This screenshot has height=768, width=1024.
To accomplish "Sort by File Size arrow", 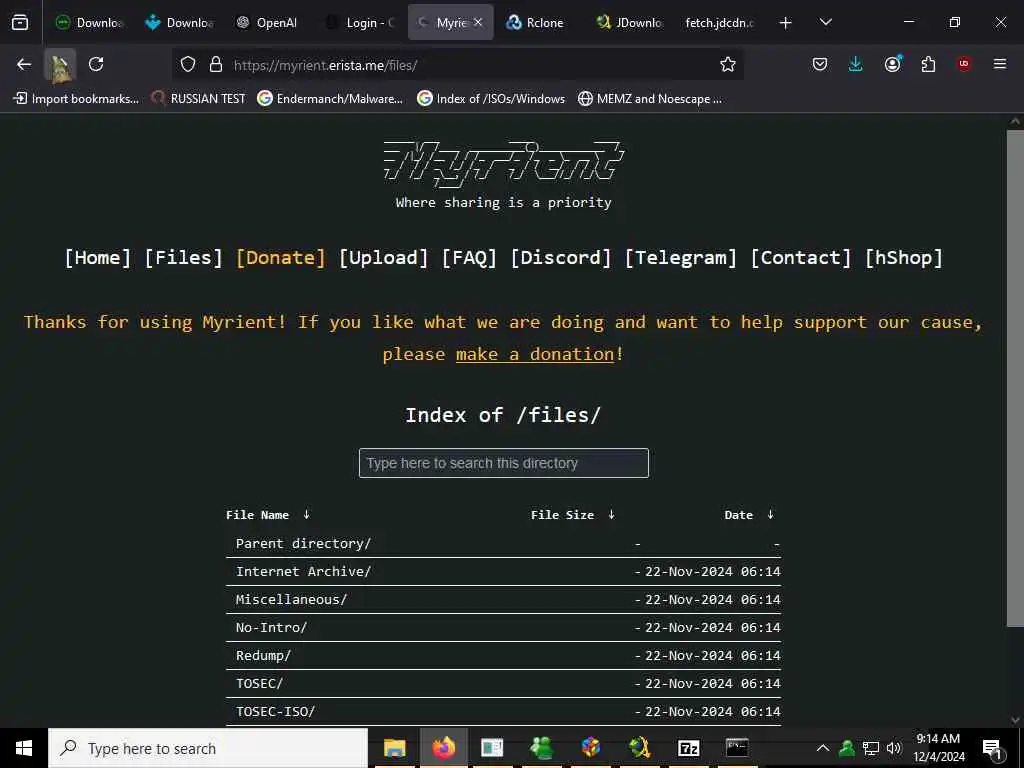I will tap(611, 515).
